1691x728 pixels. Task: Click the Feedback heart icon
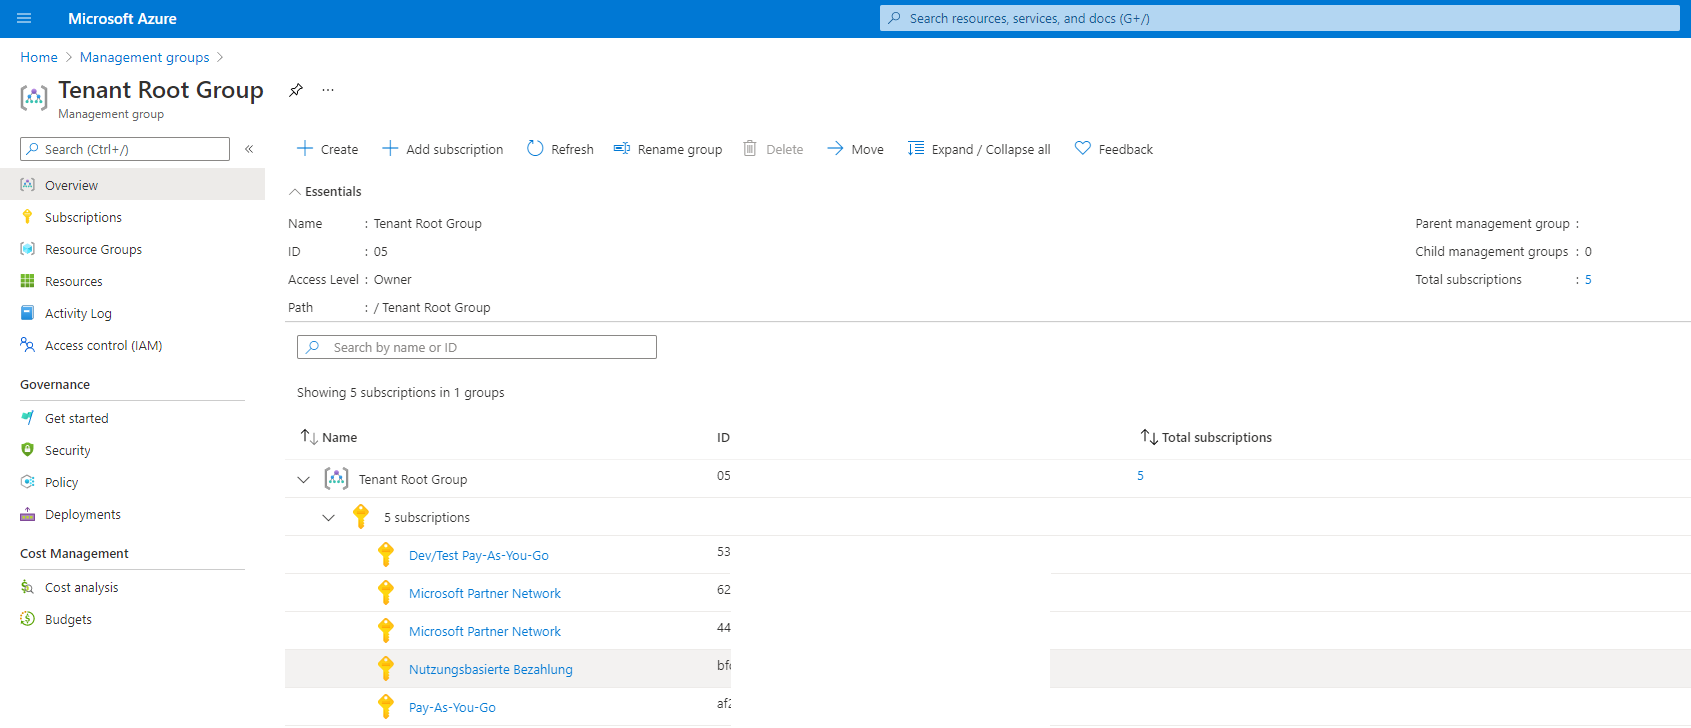coord(1082,148)
